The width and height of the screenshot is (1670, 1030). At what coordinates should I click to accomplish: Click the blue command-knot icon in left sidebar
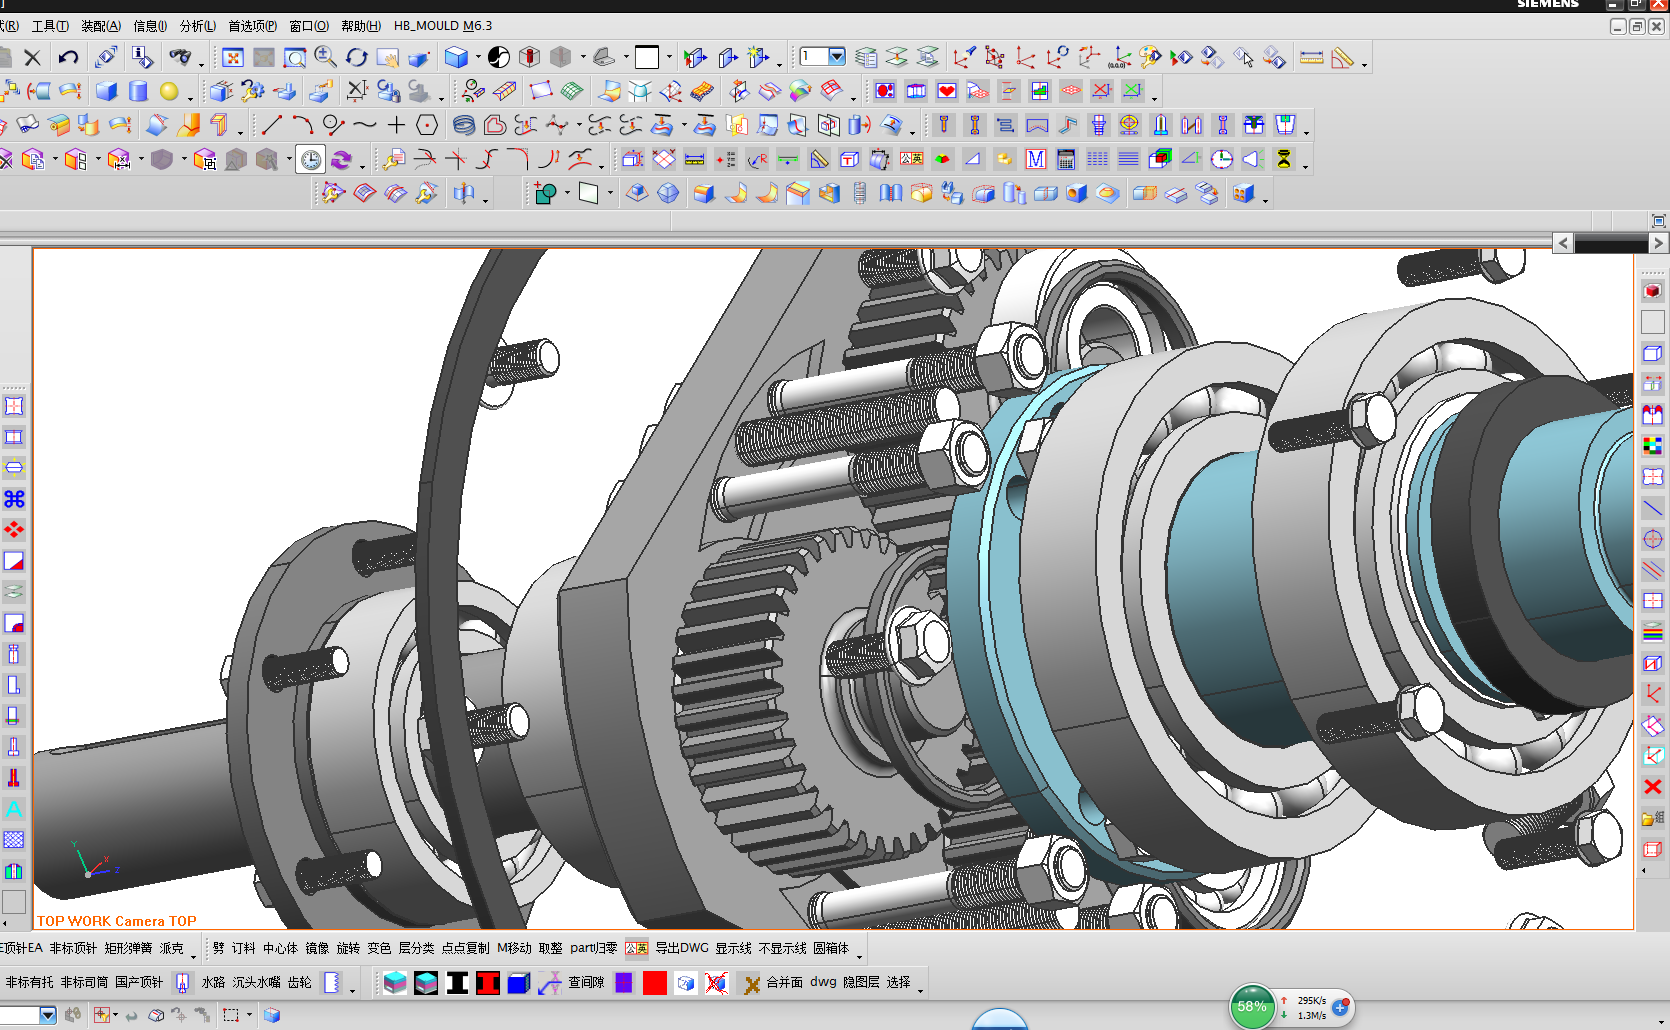(x=14, y=499)
